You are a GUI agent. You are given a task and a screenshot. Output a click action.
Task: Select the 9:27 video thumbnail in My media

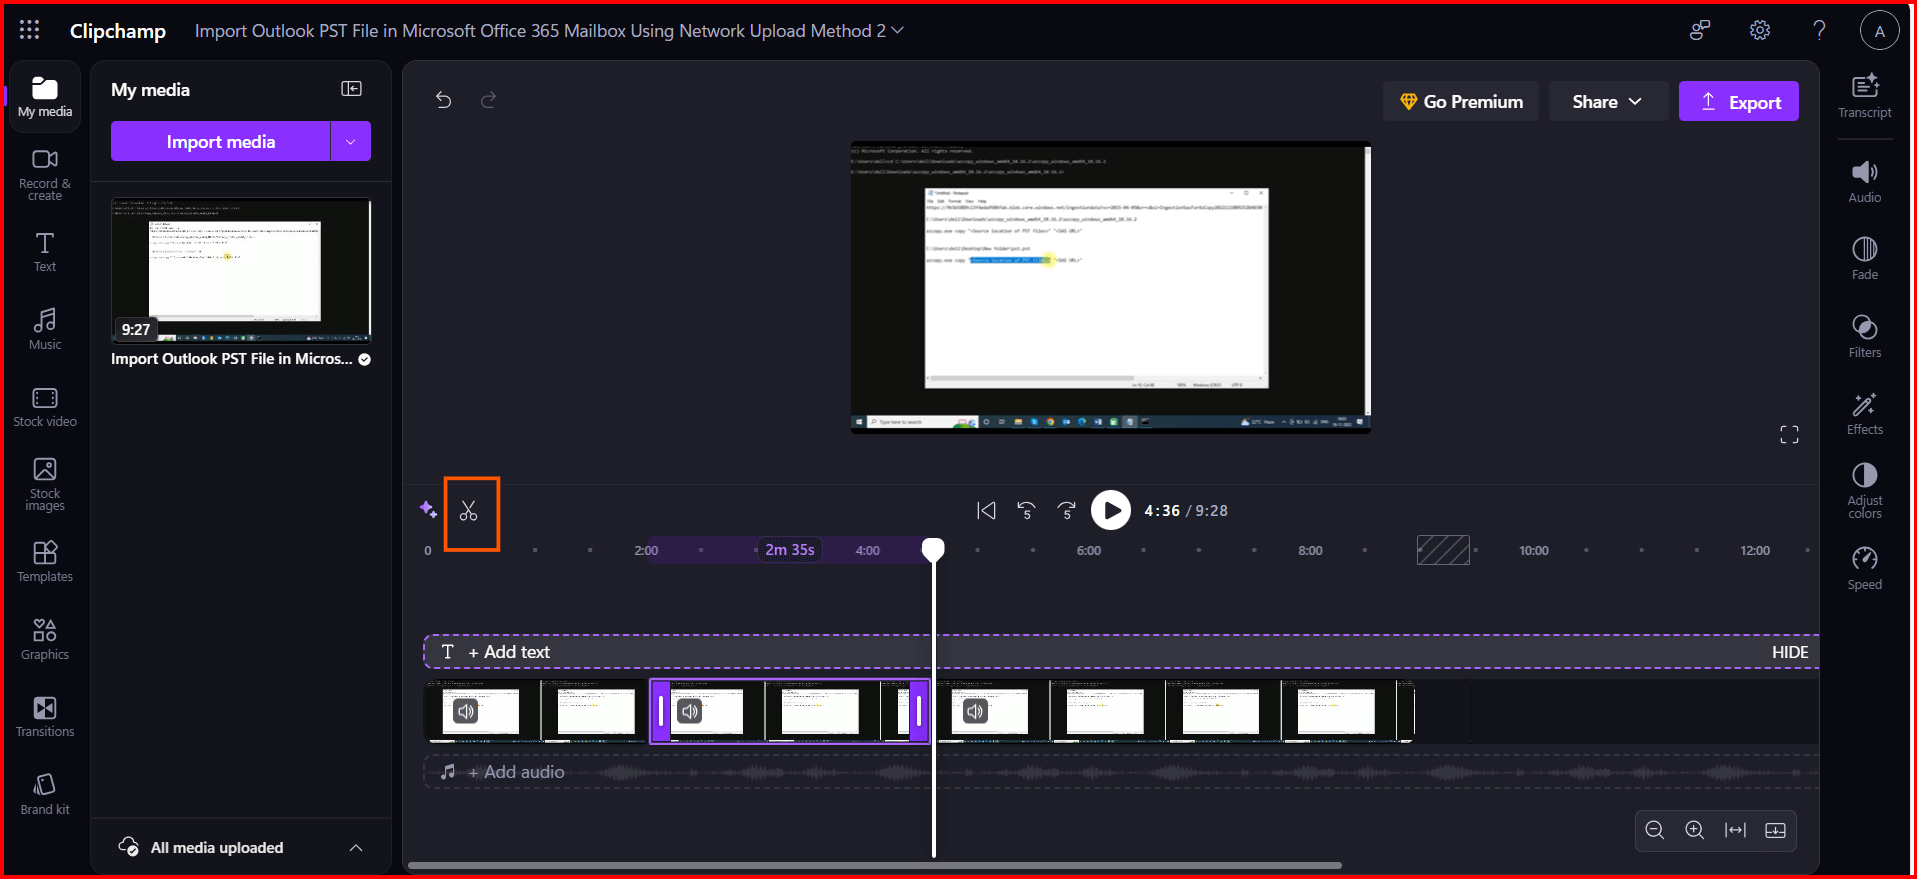tap(241, 270)
